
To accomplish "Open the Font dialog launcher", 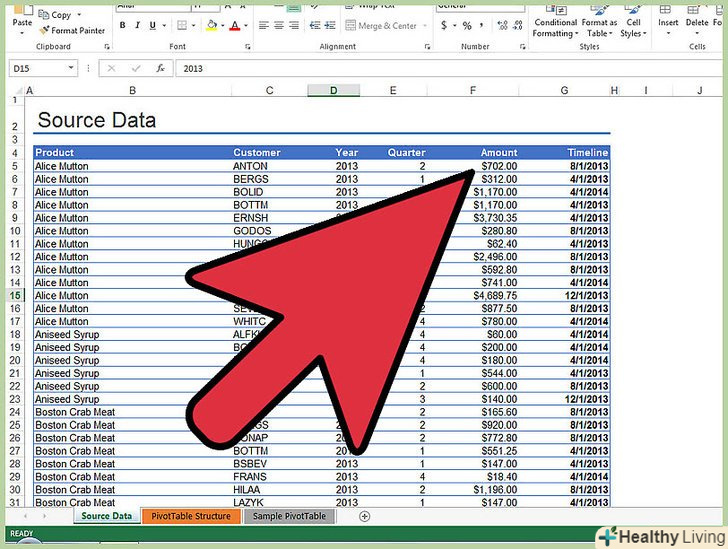I will pos(248,46).
